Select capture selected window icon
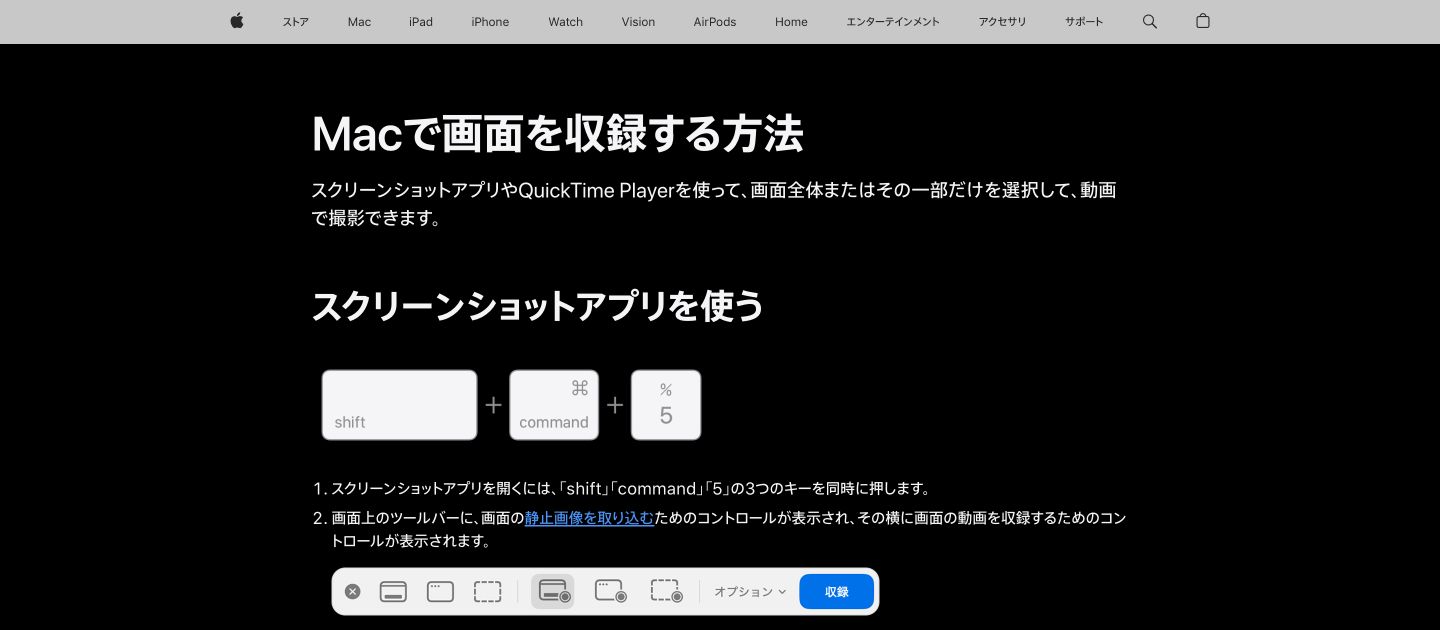1440x630 pixels. click(x=440, y=592)
